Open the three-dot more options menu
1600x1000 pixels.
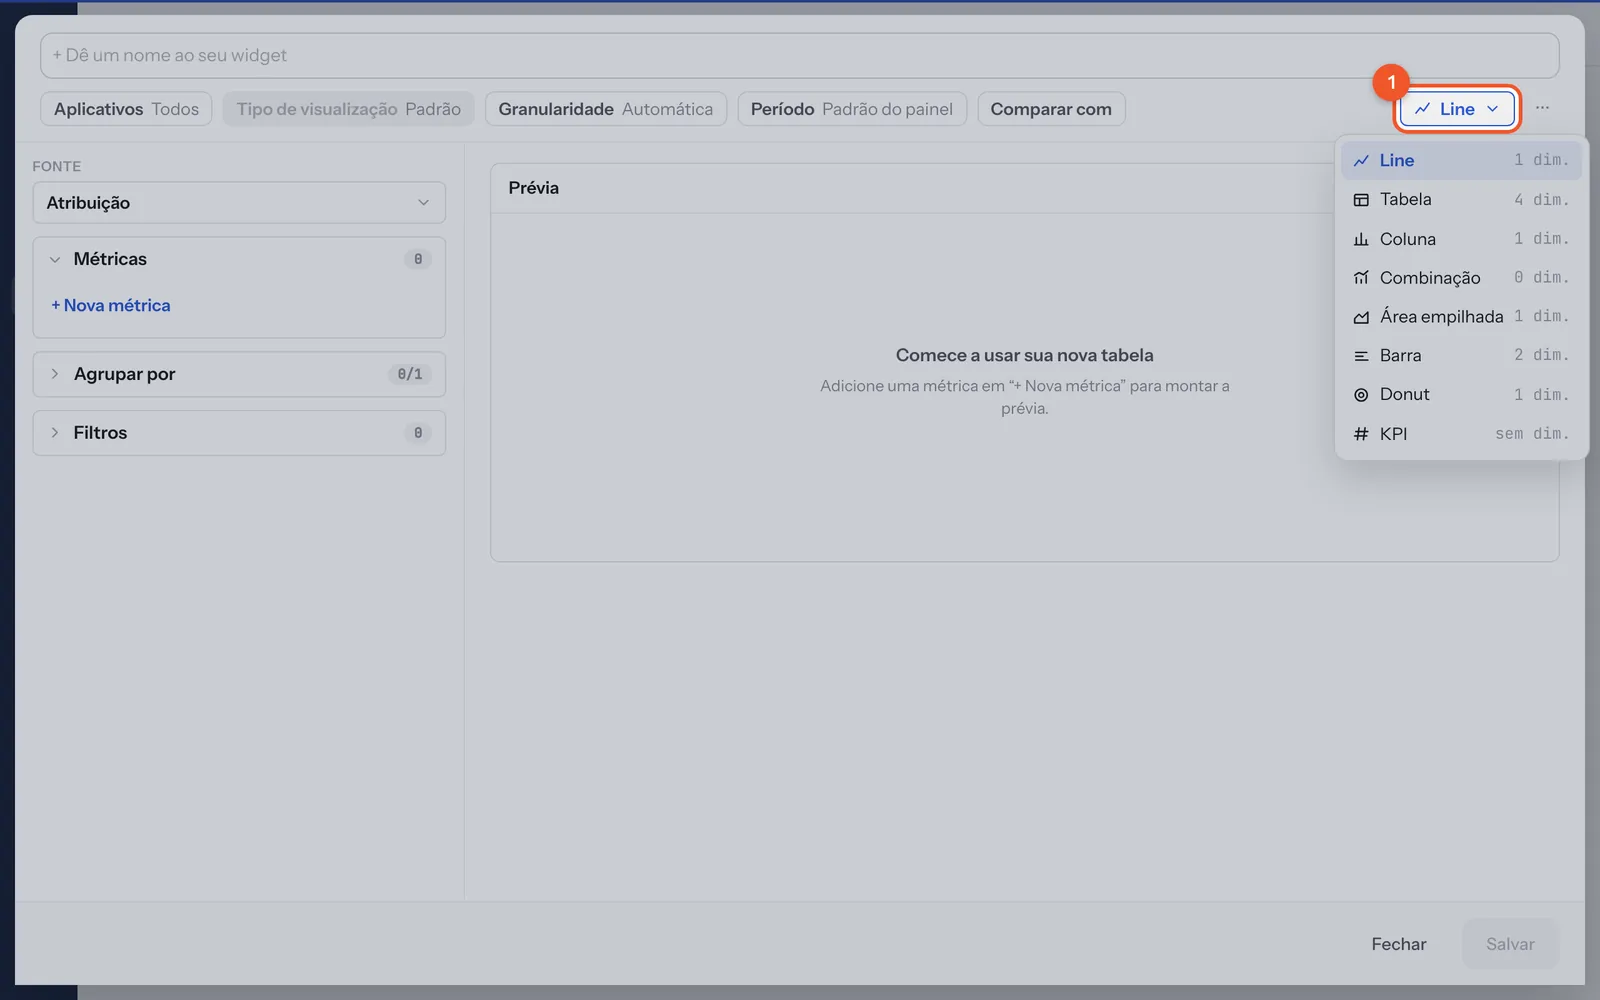[x=1542, y=108]
